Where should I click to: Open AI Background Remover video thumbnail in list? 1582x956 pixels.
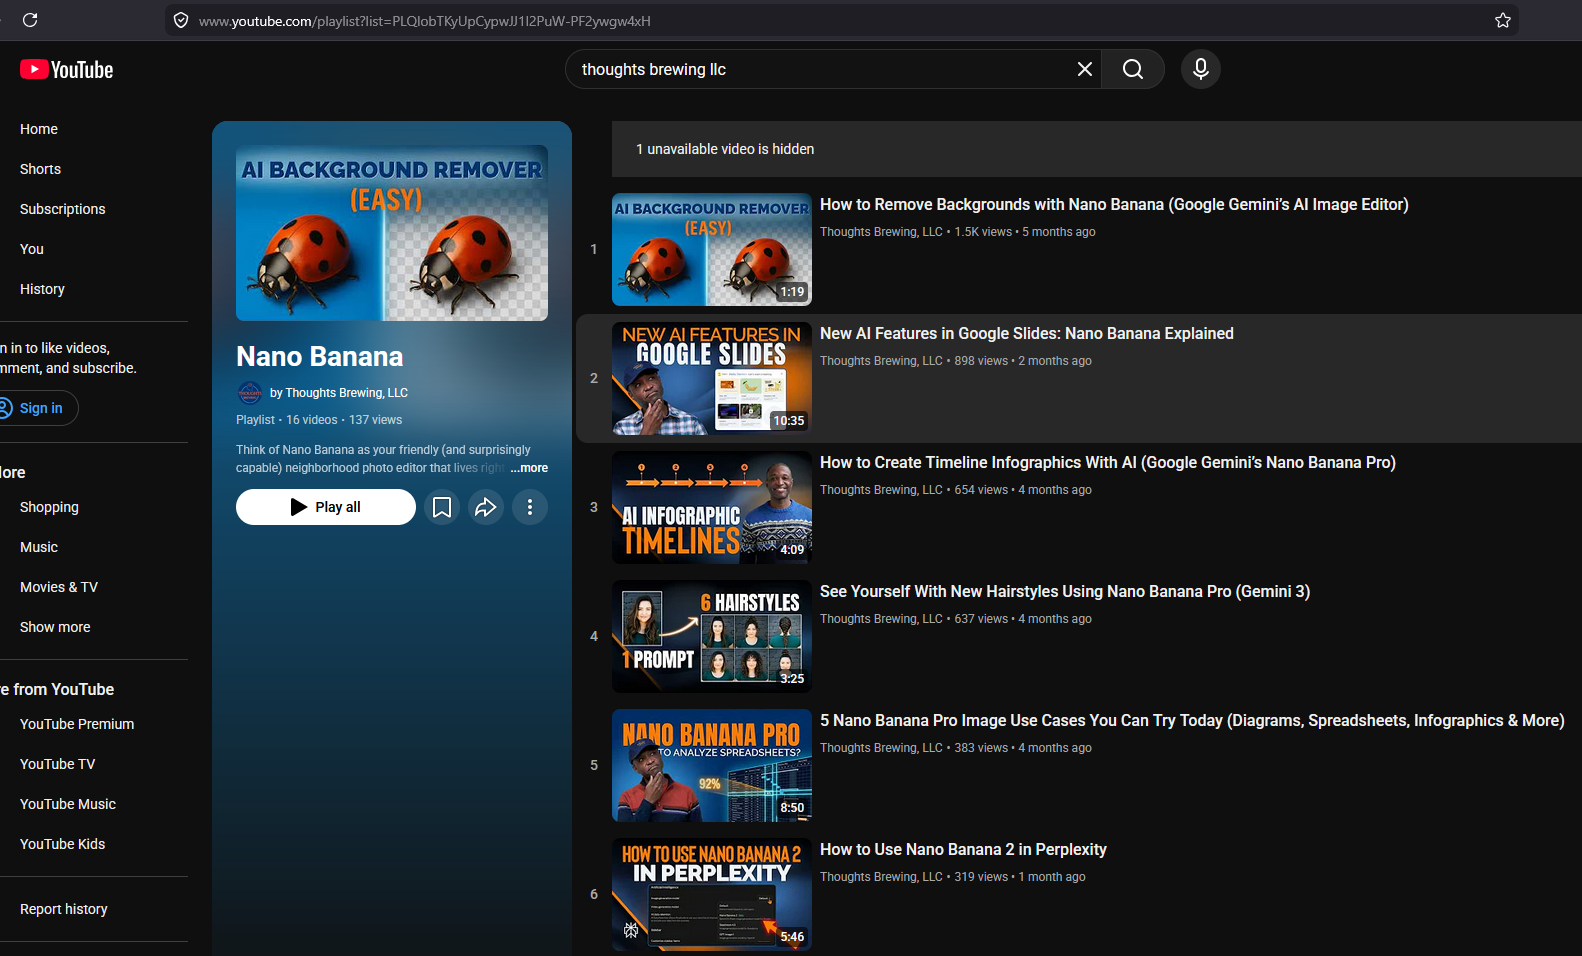[712, 249]
